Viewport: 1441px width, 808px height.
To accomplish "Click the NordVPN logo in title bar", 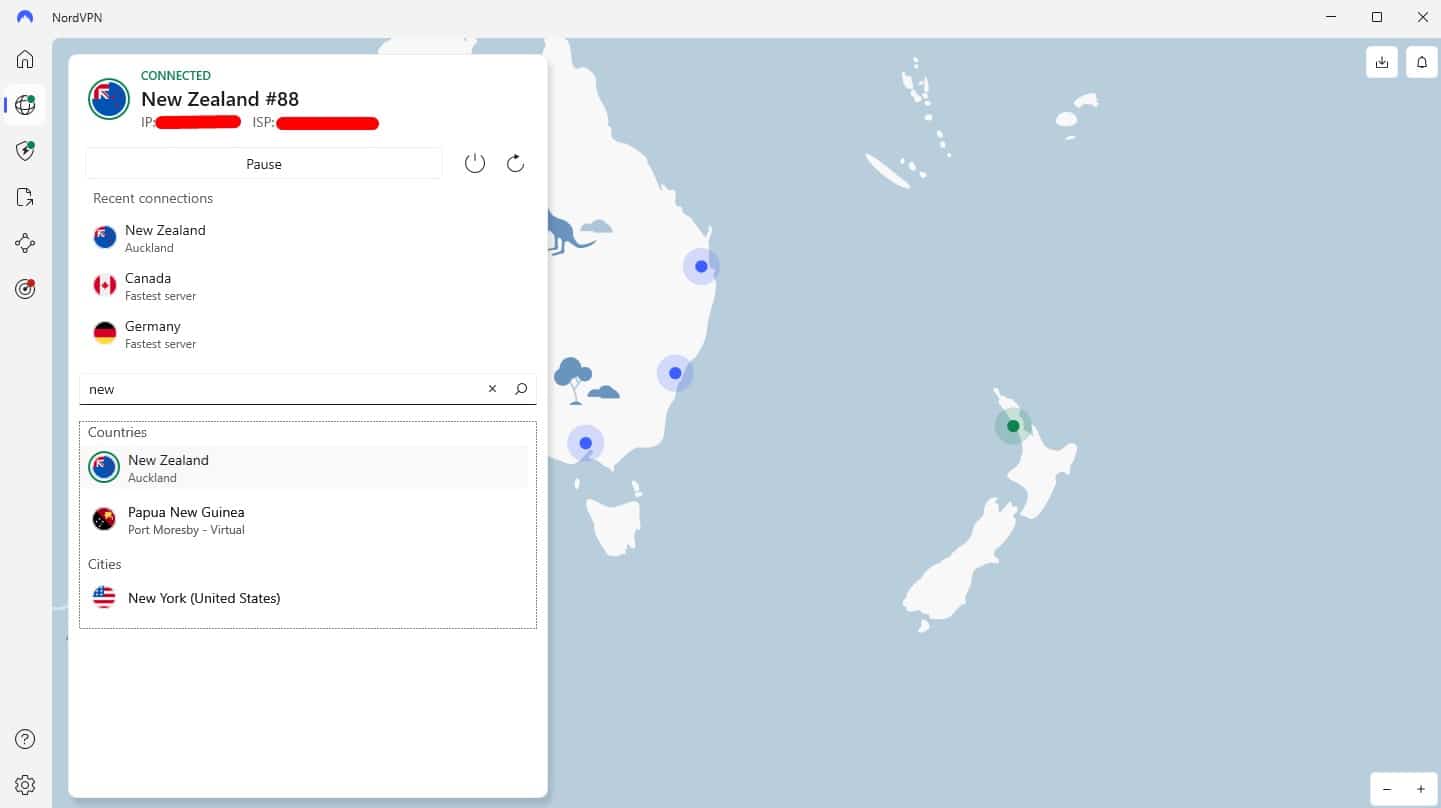I will tap(25, 17).
